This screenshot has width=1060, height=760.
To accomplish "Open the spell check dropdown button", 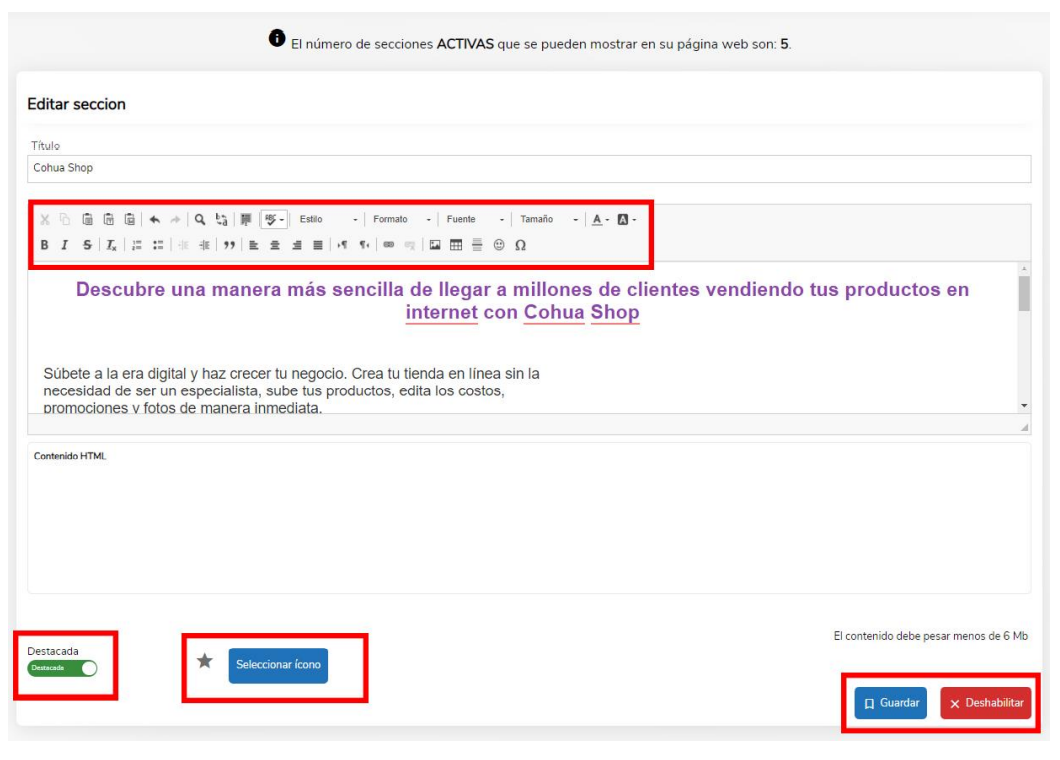I will point(274,219).
